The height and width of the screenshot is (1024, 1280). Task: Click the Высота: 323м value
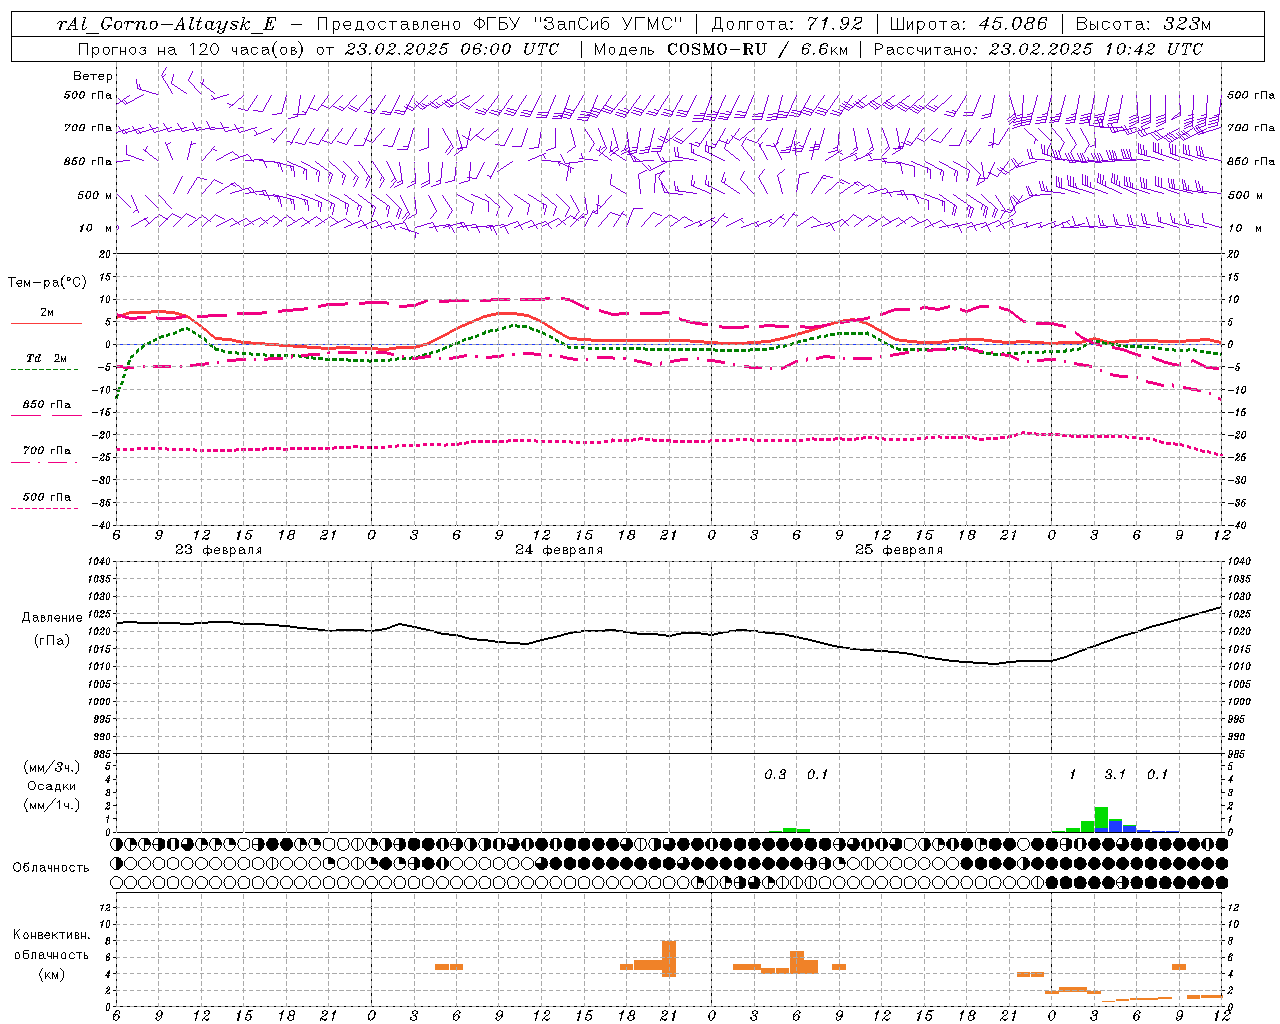[1143, 25]
